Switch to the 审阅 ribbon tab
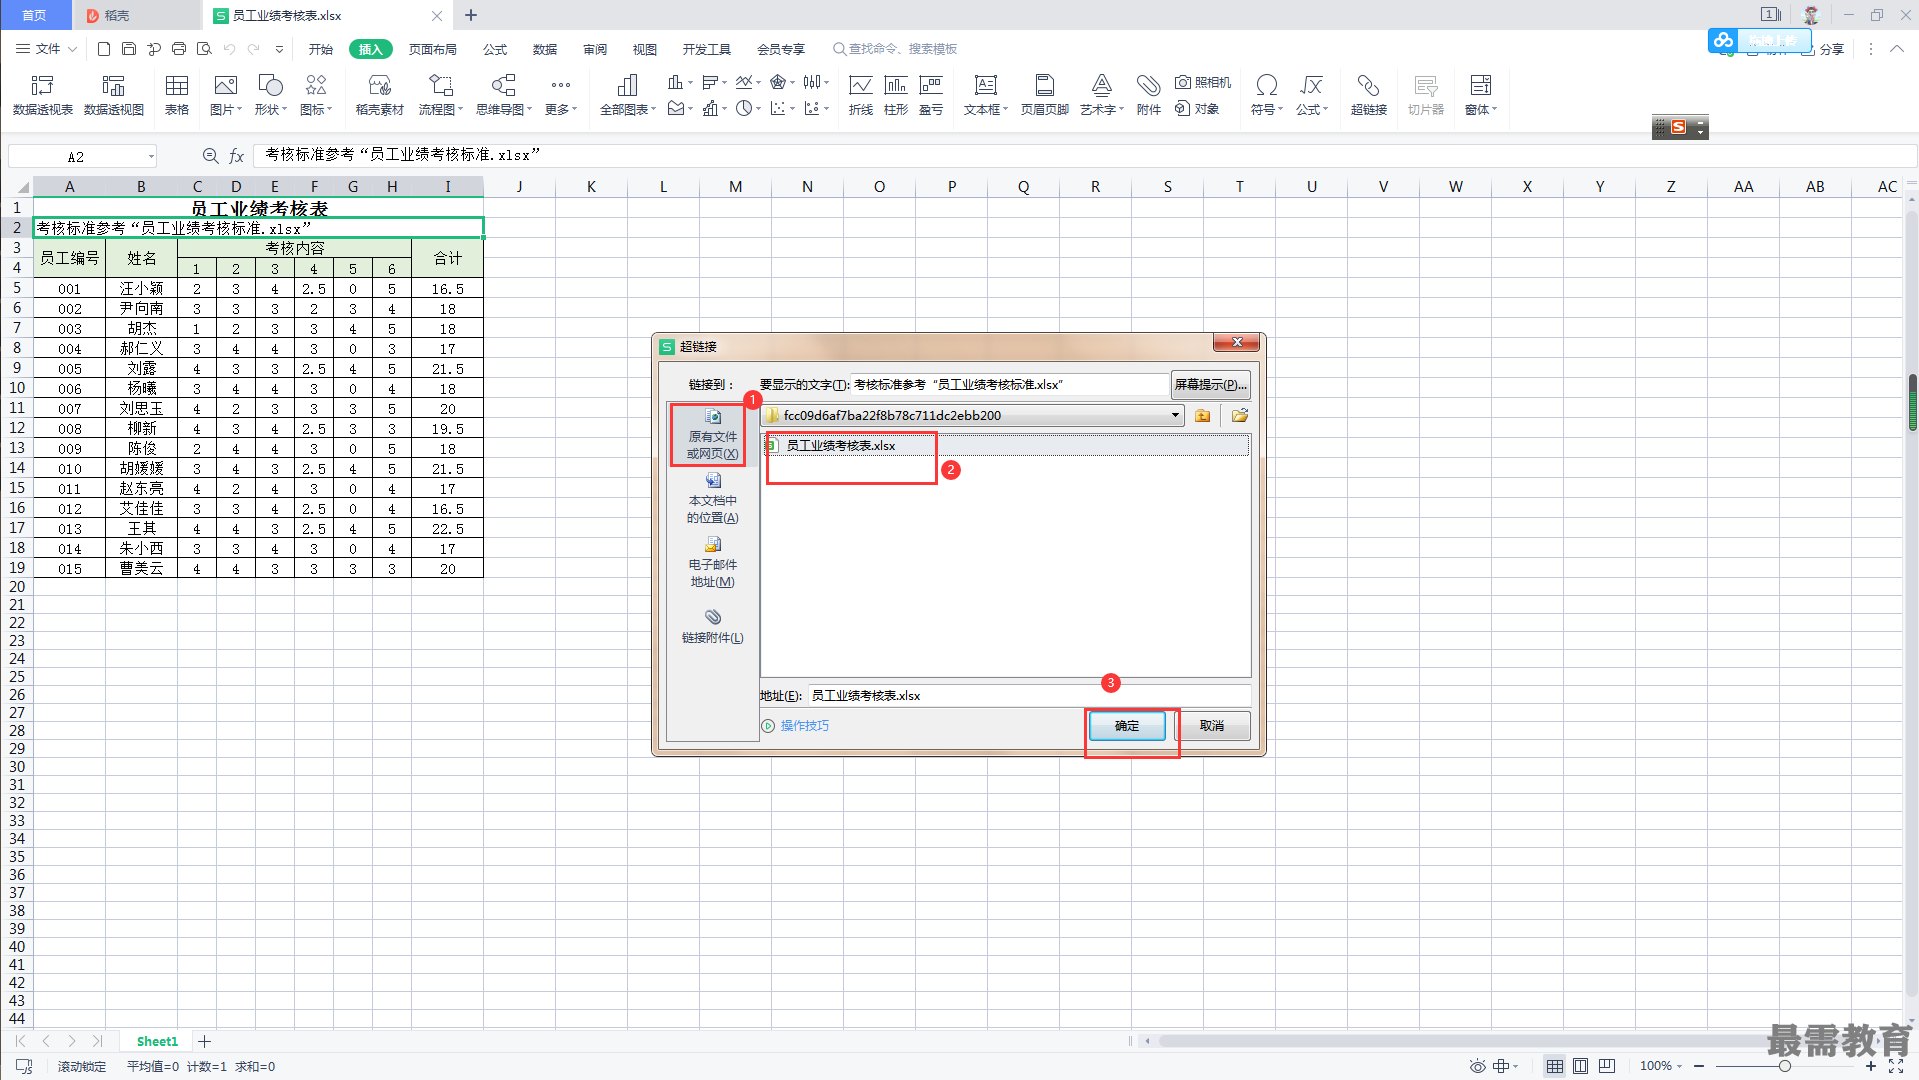1919x1080 pixels. tap(595, 49)
